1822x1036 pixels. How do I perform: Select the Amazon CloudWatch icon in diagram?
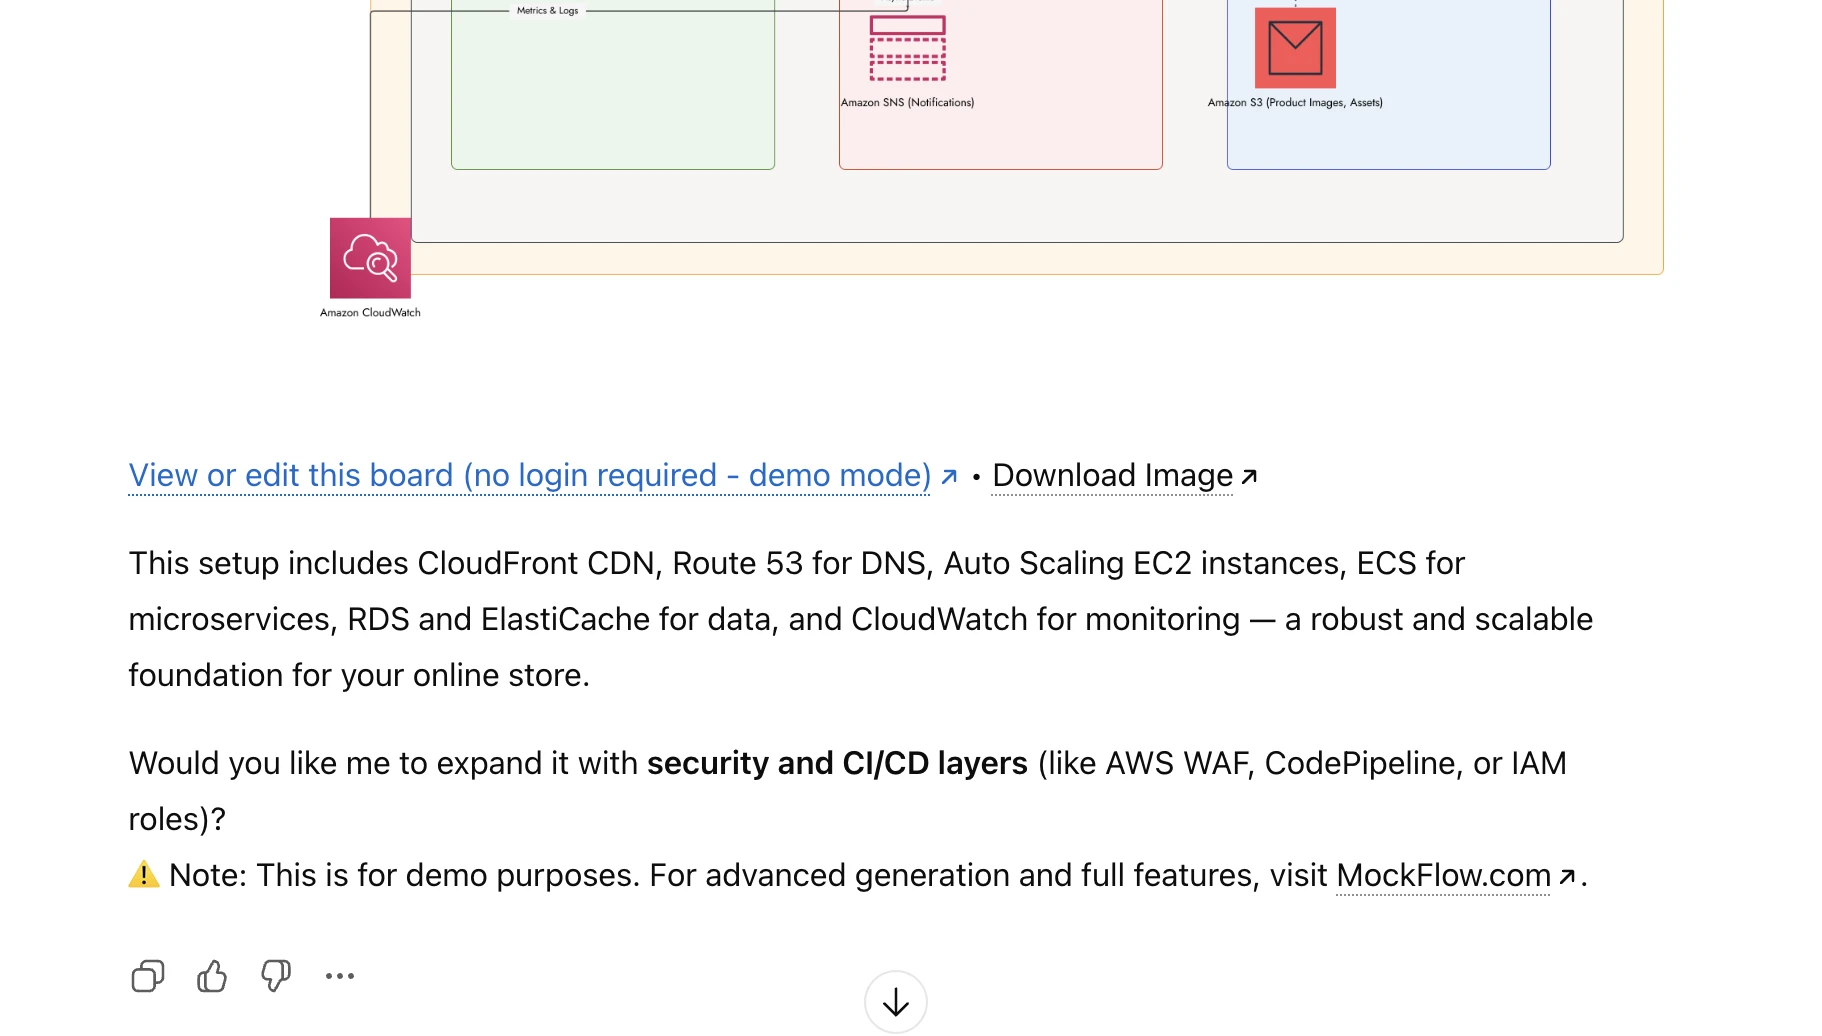370,258
